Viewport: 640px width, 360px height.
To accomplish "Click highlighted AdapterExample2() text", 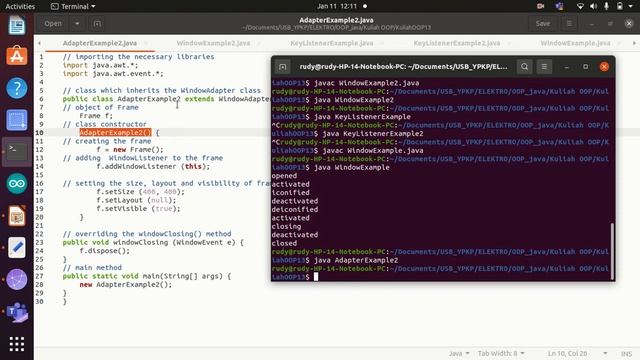I will tap(116, 133).
